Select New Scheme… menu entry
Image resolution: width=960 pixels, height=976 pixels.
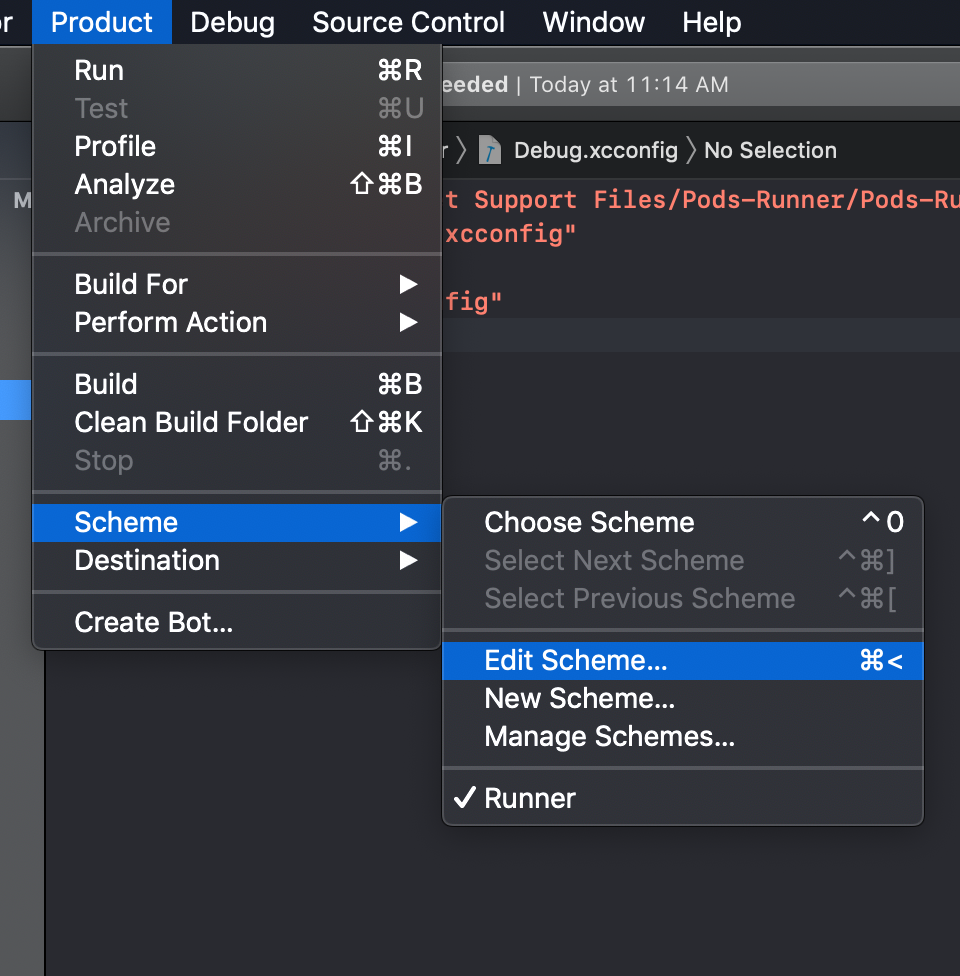(x=682, y=698)
